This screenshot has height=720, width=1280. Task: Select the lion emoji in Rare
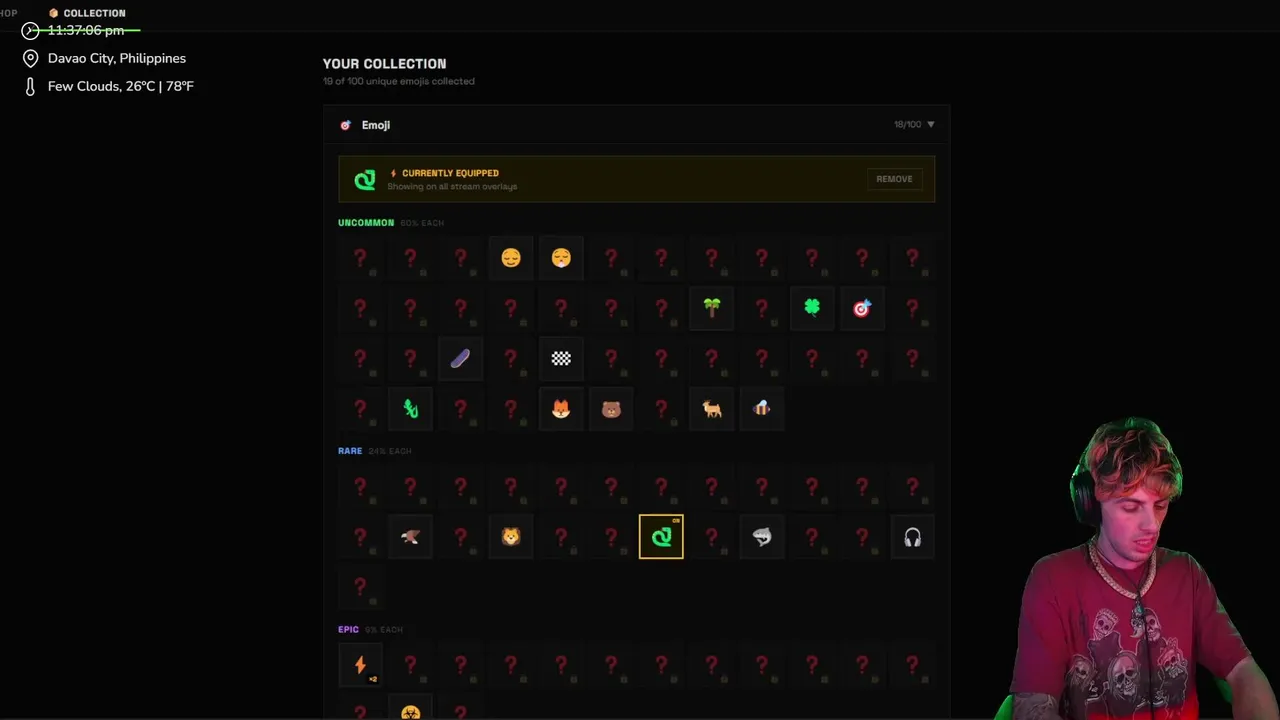511,537
